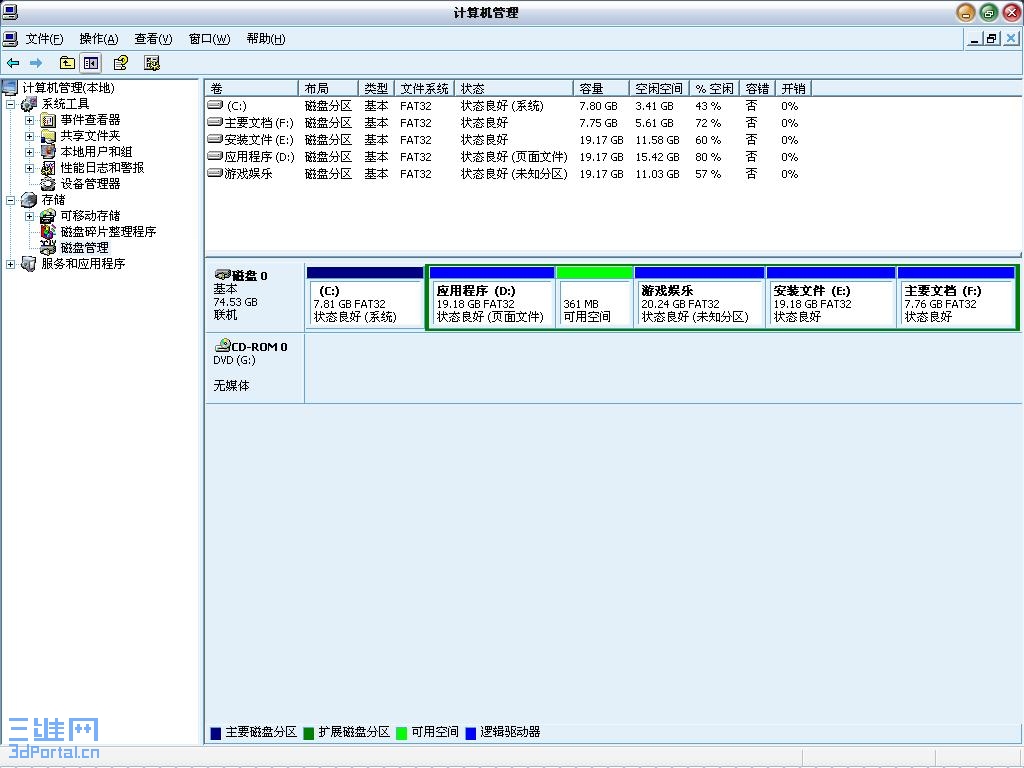Click the 磁盘碎片整理程序 icon
The image size is (1024, 768).
pyautogui.click(x=48, y=232)
